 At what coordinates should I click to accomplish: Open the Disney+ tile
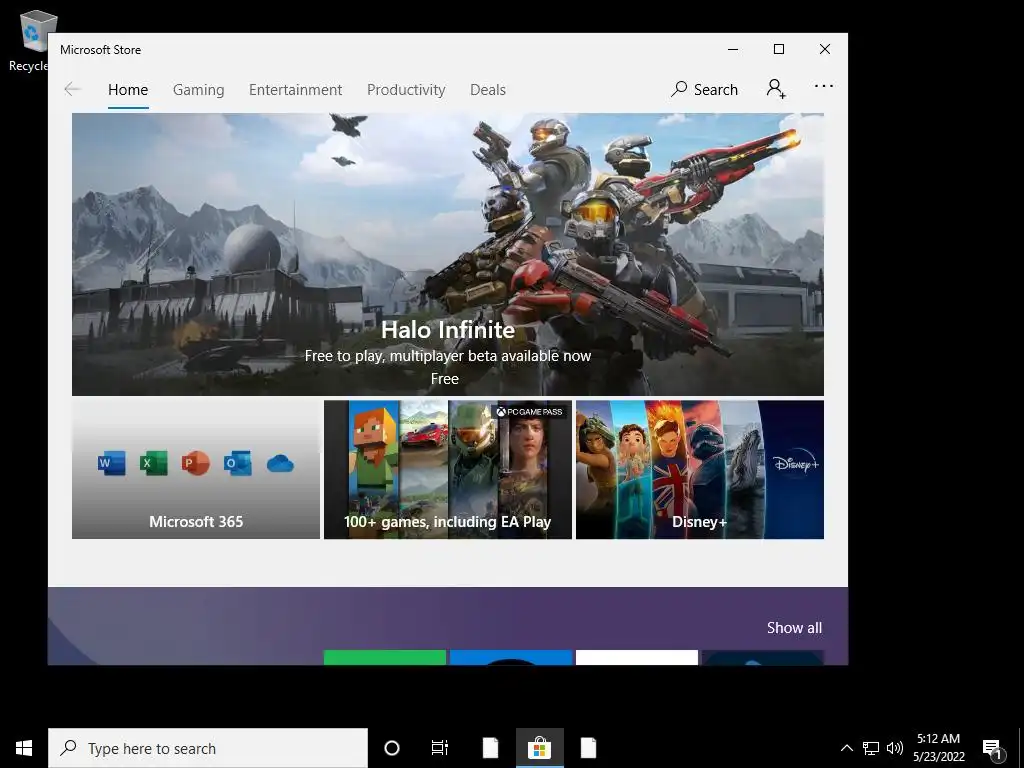click(x=699, y=470)
